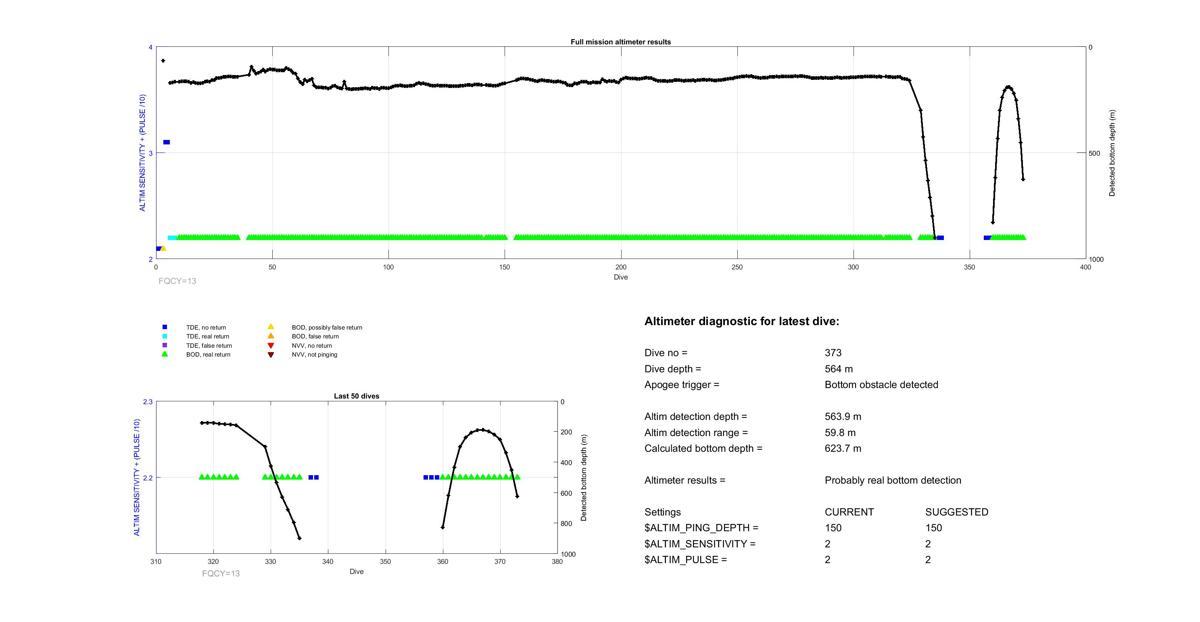Click the green triangle for 'BOD, real return'
This screenshot has height=622, width=1200.
tap(165, 354)
